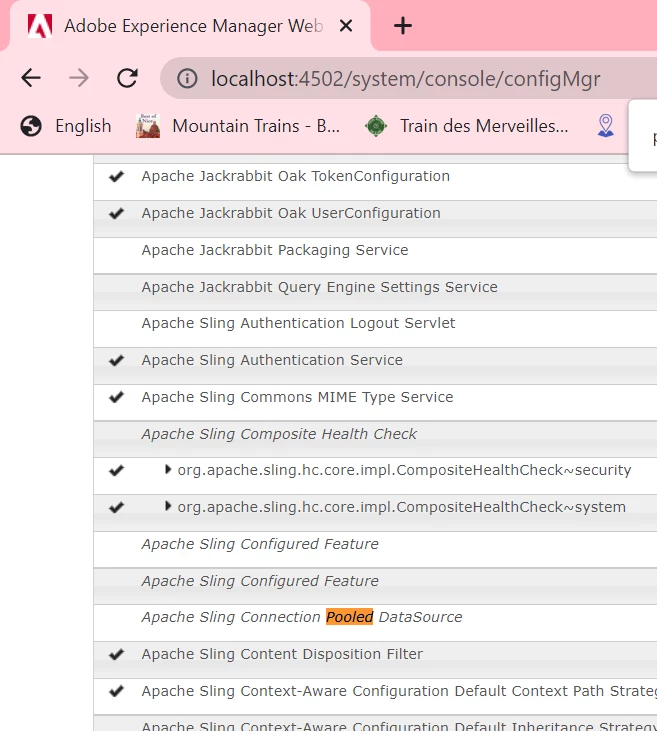Screen dimensions: 657x731
Task: Close the Adobe Experience Manager tab
Action: [346, 26]
